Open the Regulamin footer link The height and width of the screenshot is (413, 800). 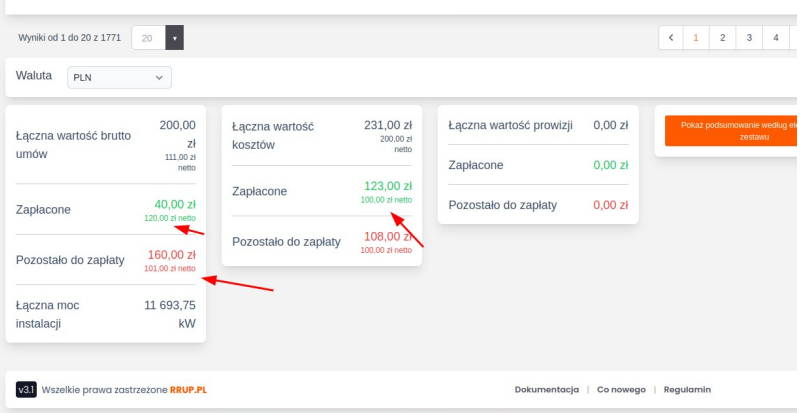coord(687,389)
